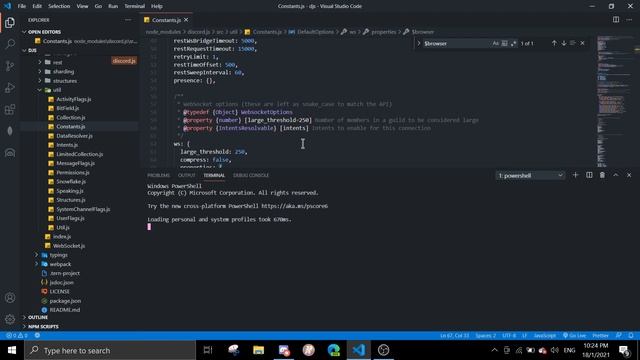Open README.md file
The image size is (640, 360).
(x=64, y=310)
